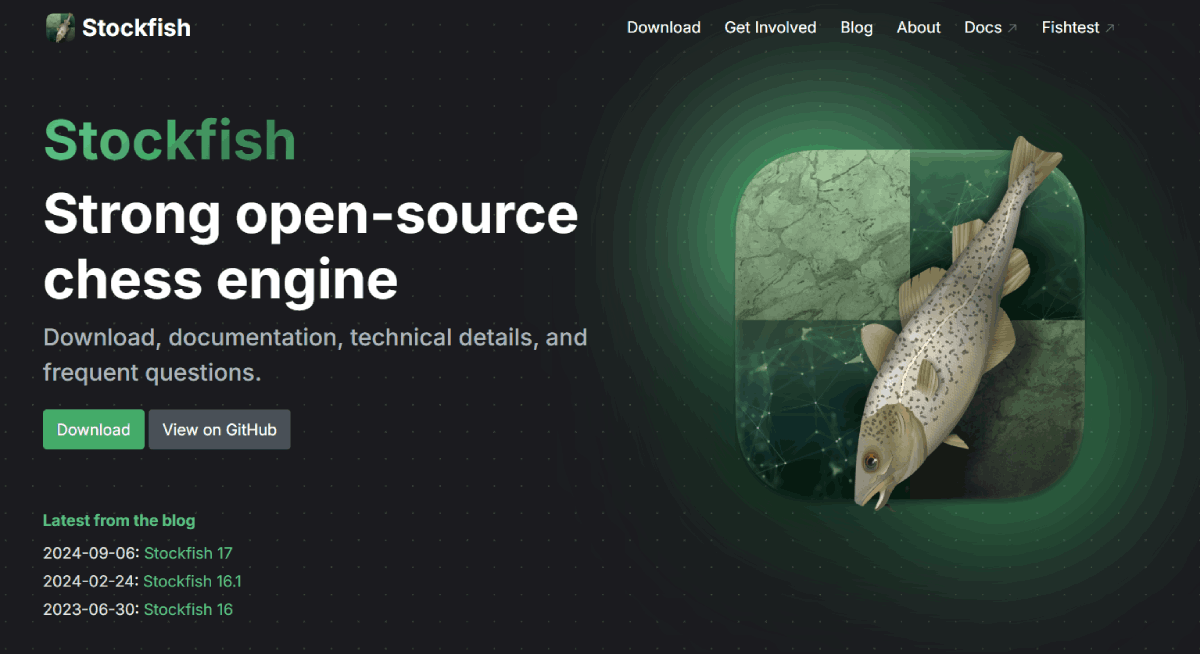Open the Stockfish 16 blog post link
The image size is (1200, 654).
point(188,609)
